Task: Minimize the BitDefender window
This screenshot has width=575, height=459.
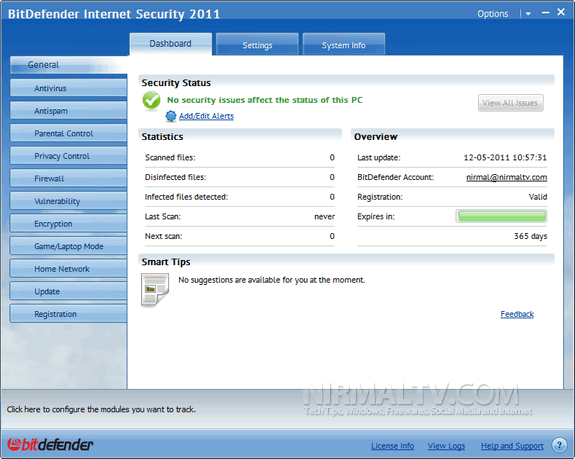Action: click(546, 13)
